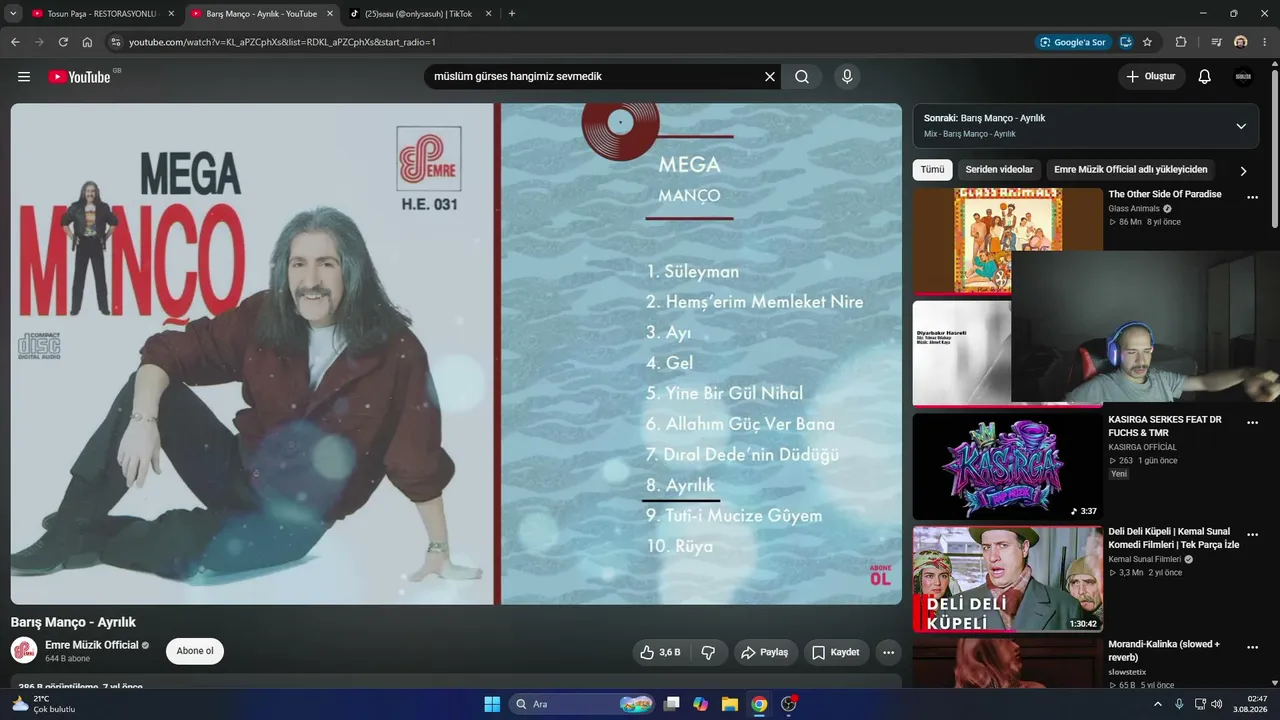Open media controls icon in Chrome toolbar
Viewport: 1280px width, 720px height.
click(x=1217, y=42)
